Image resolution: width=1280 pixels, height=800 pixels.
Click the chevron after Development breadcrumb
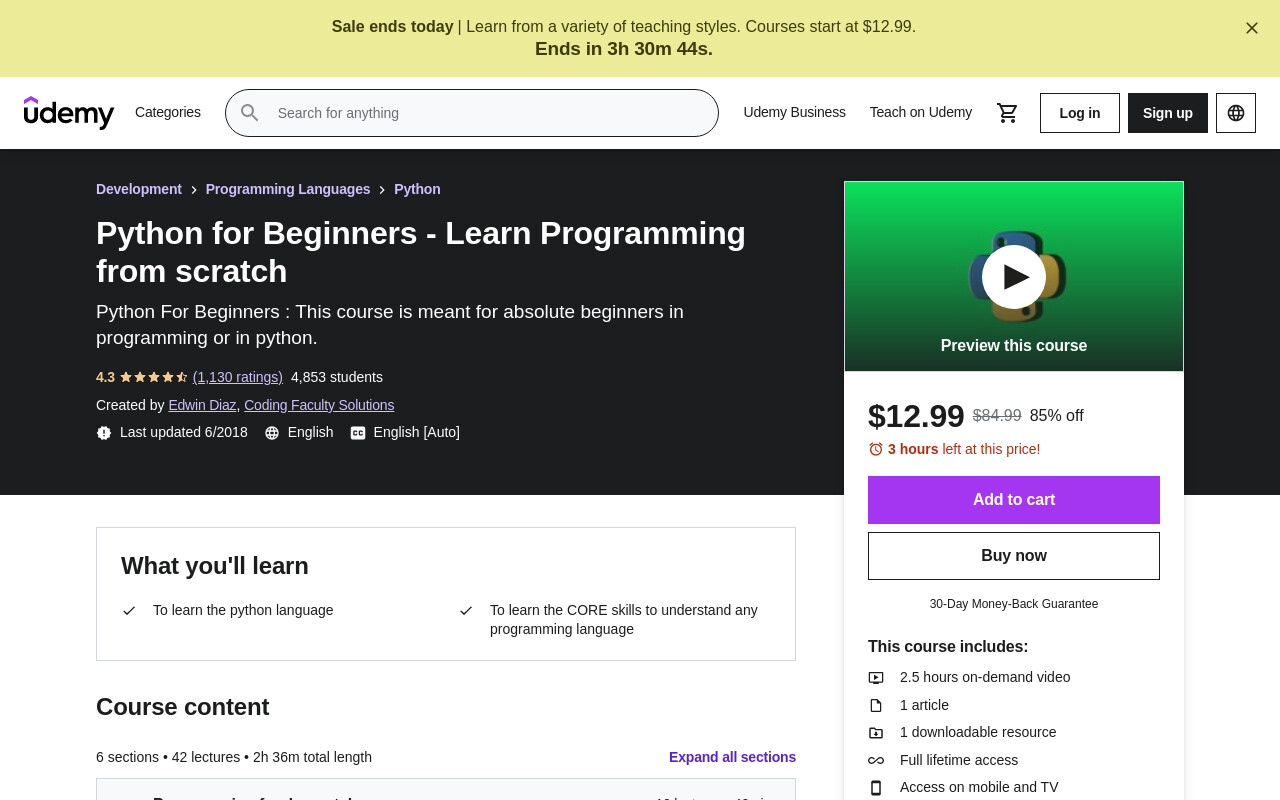coord(194,190)
